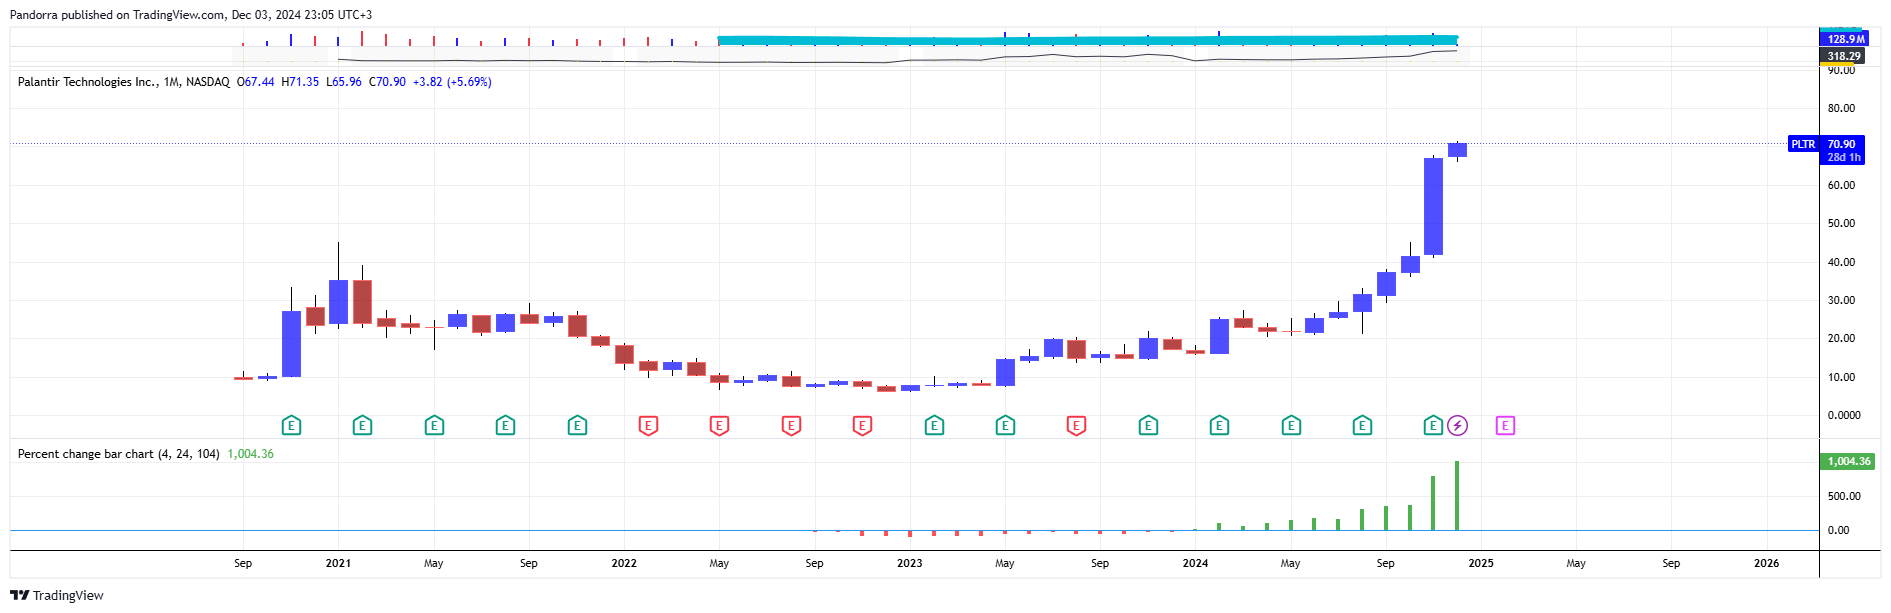The width and height of the screenshot is (1891, 613).
Task: Click the thick cyan line at chart top
Action: pos(1087,40)
